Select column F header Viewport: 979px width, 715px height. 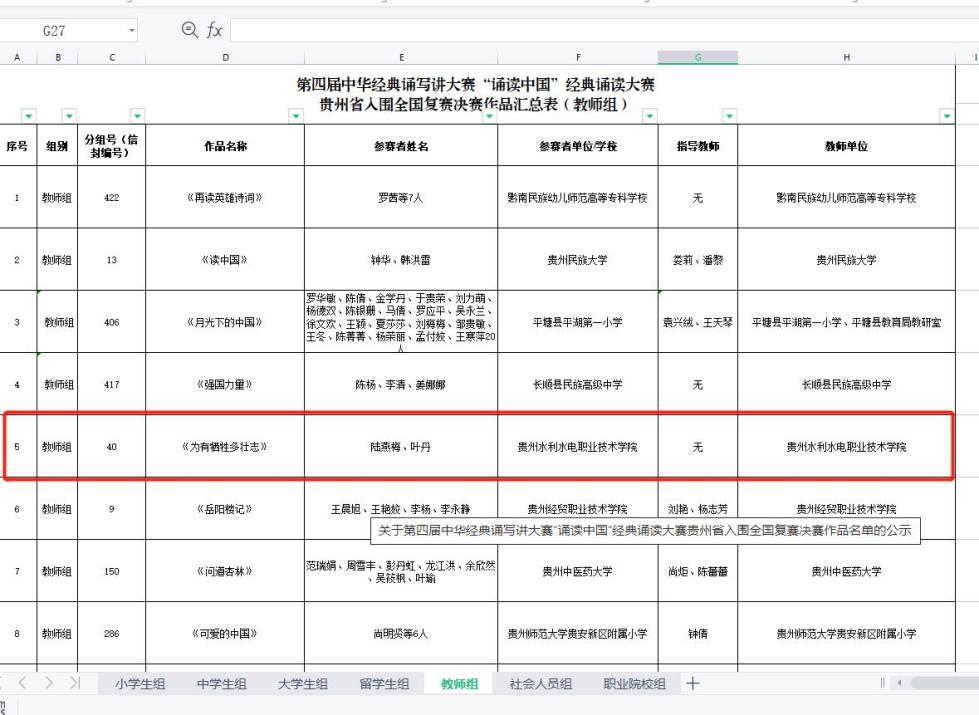coord(578,57)
